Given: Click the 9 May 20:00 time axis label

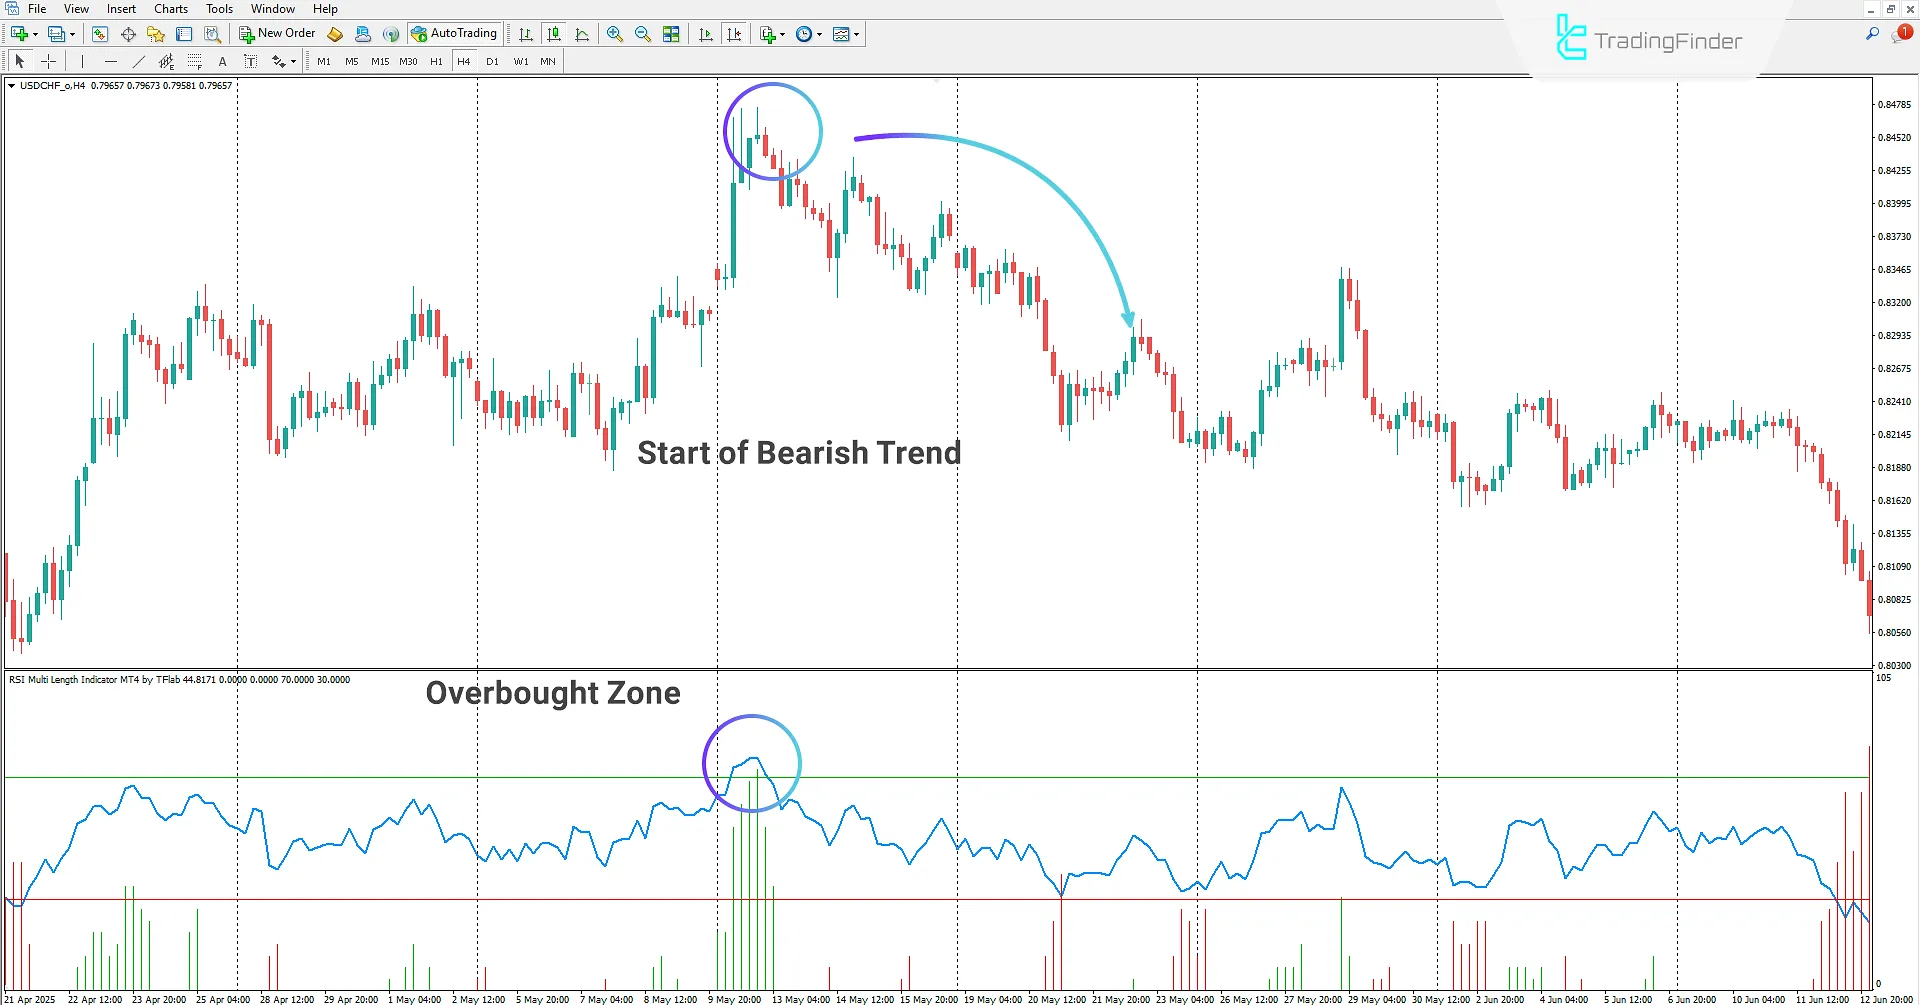Looking at the screenshot, I should coord(734,999).
